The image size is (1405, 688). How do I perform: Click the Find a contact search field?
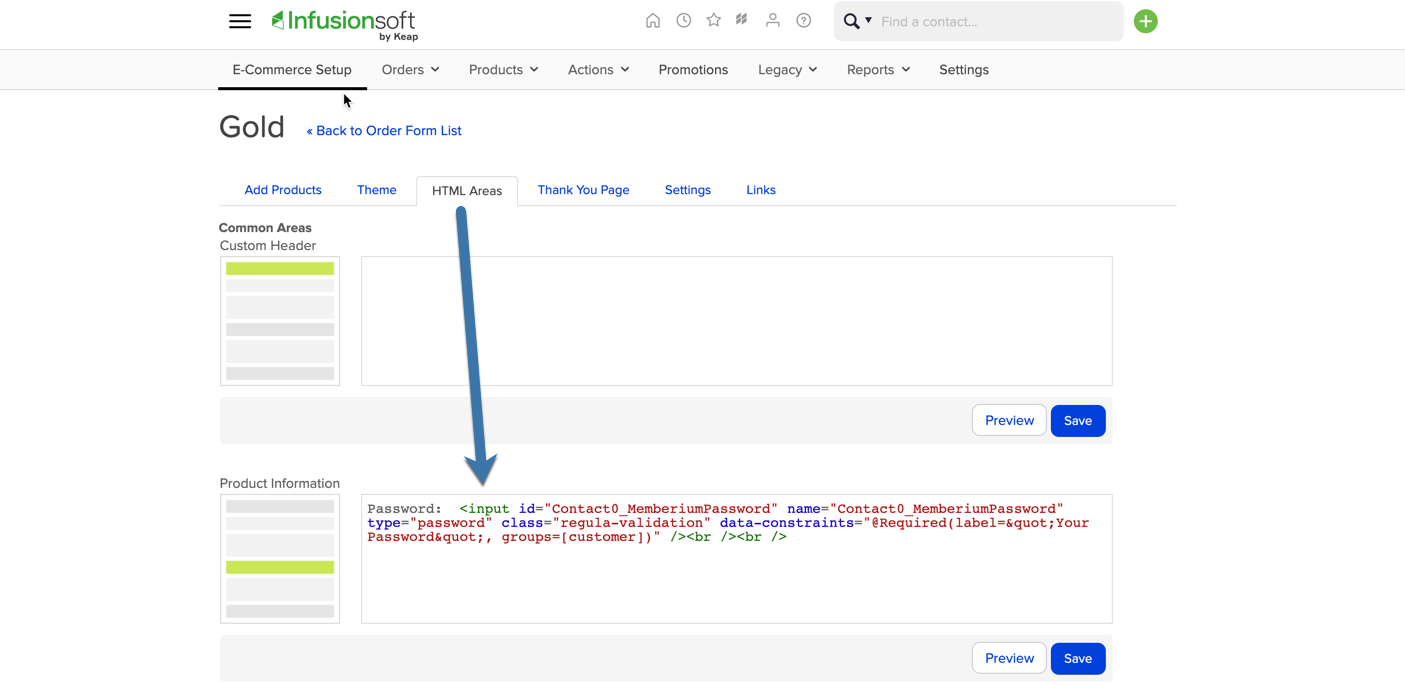[997, 21]
